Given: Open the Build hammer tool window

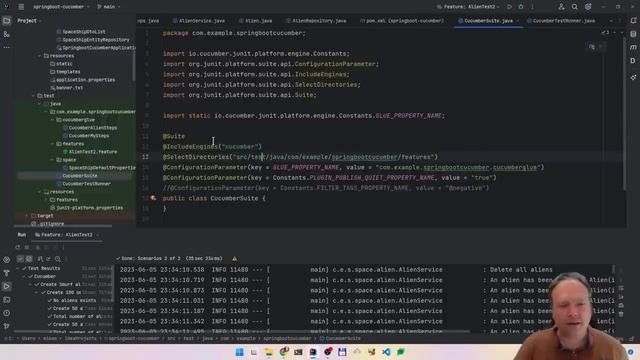Looking at the screenshot, I should [7, 273].
